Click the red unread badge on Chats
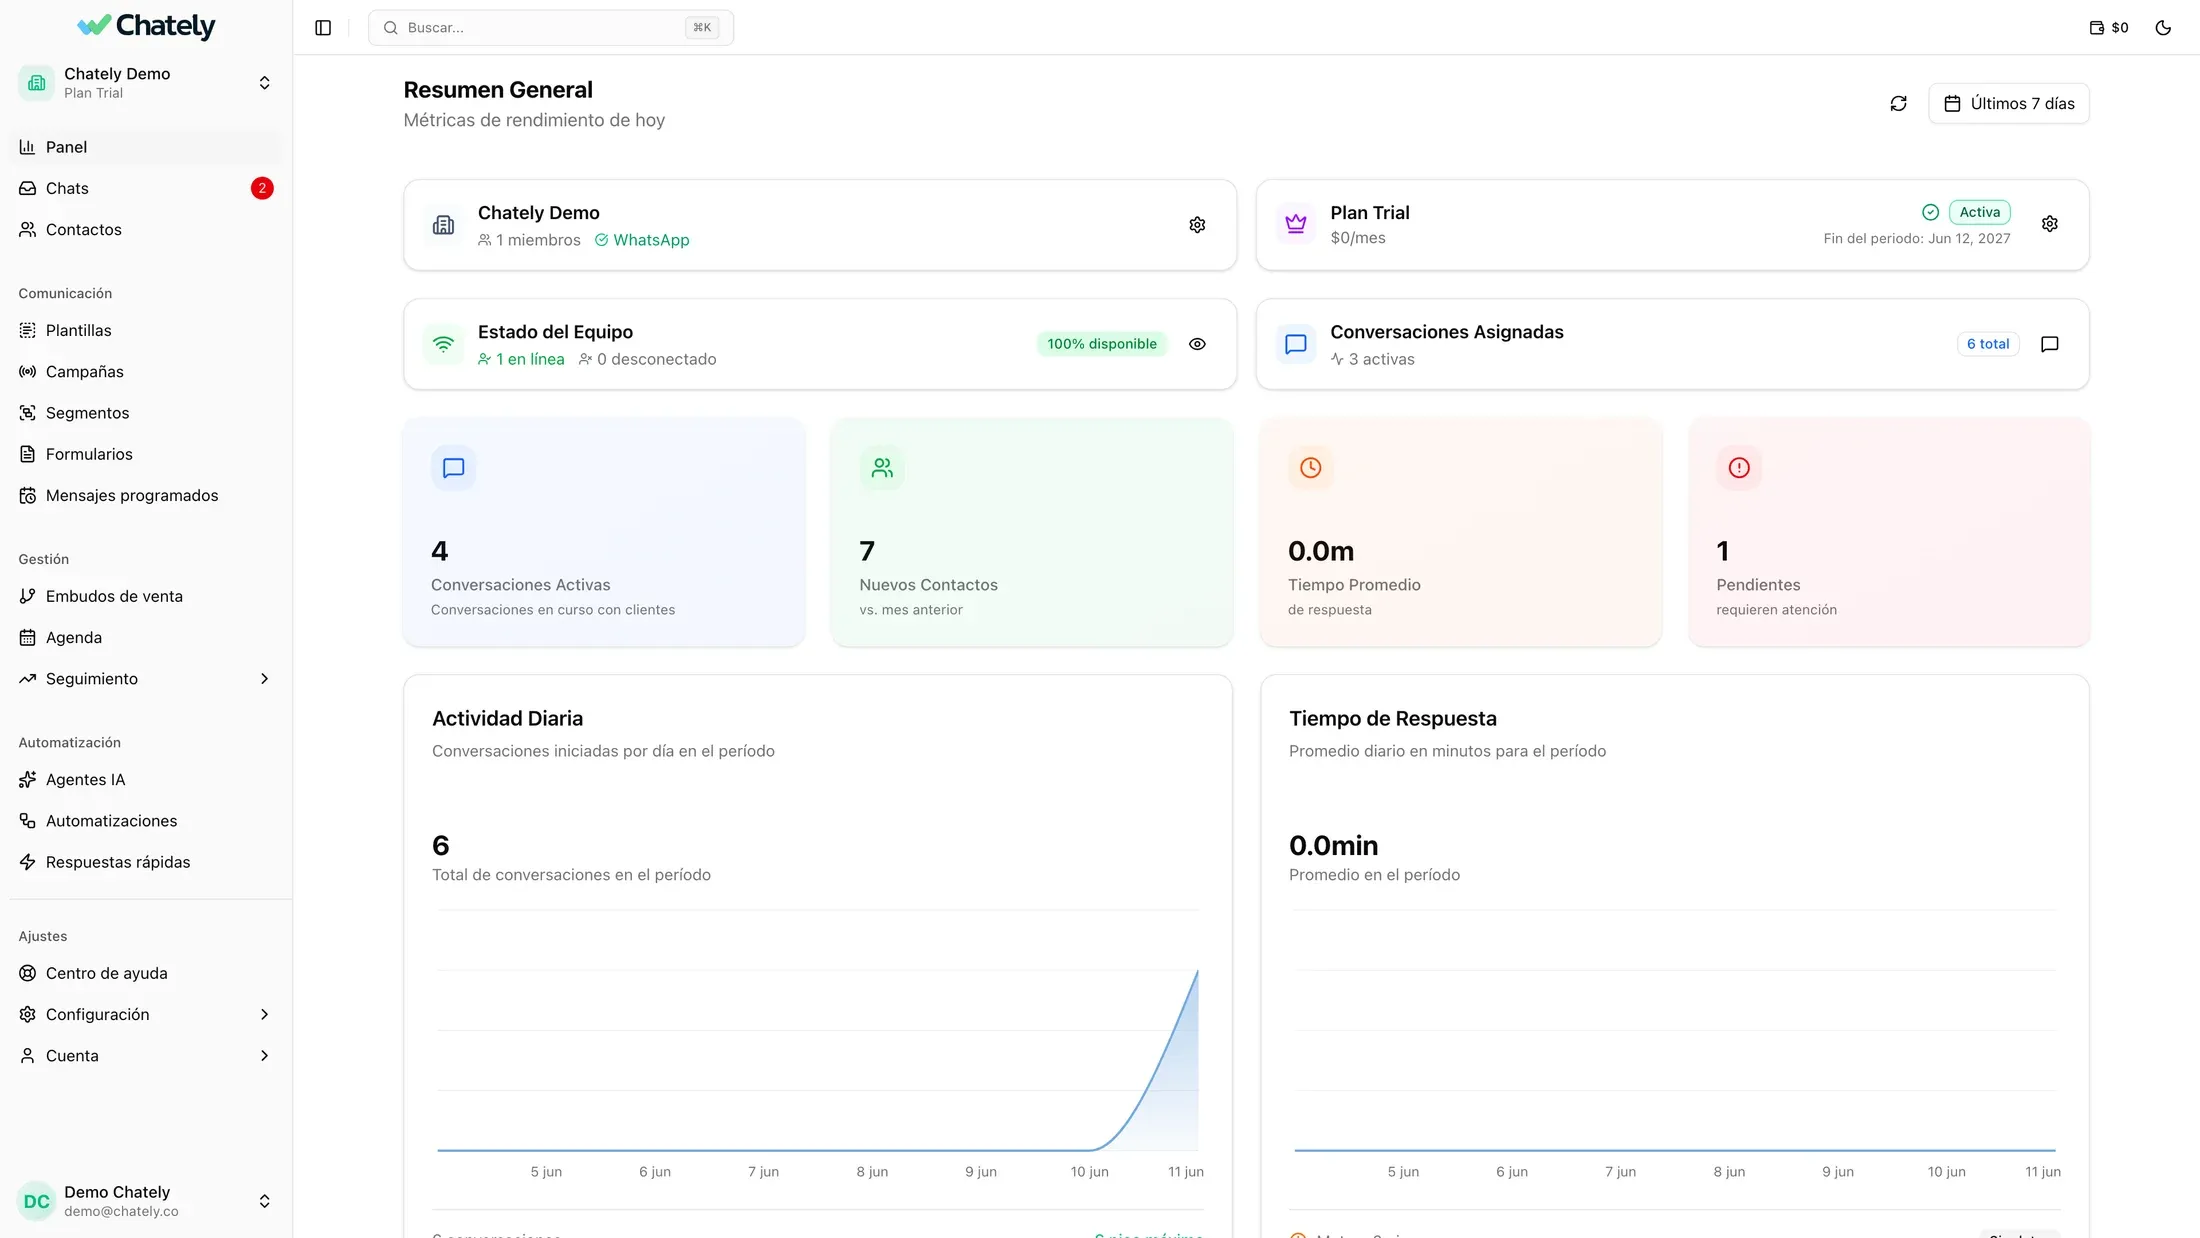The height and width of the screenshot is (1238, 2200). coord(262,188)
